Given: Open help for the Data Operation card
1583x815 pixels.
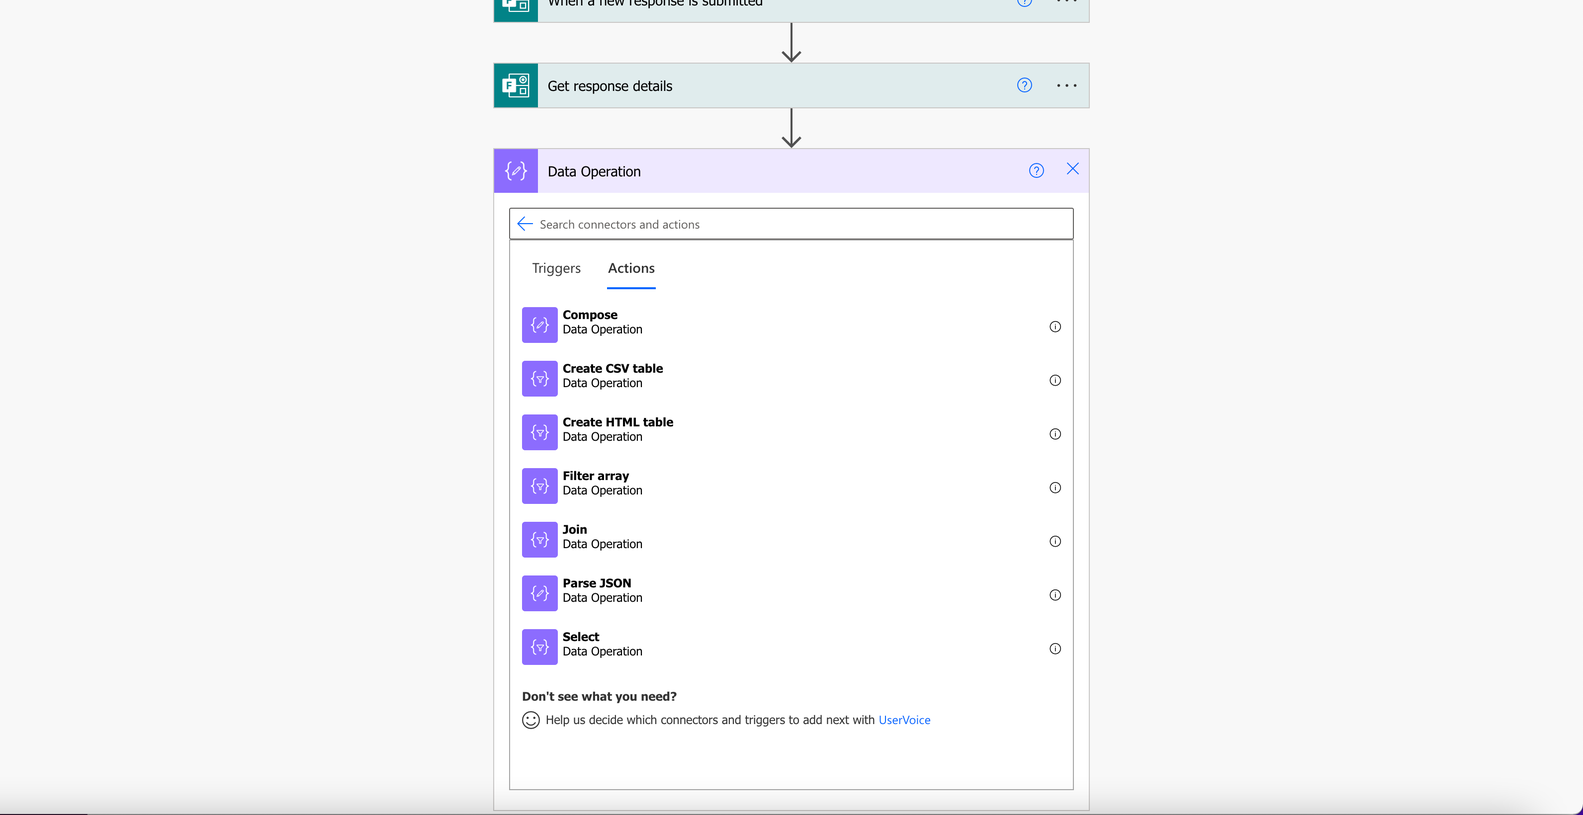Looking at the screenshot, I should [1036, 171].
